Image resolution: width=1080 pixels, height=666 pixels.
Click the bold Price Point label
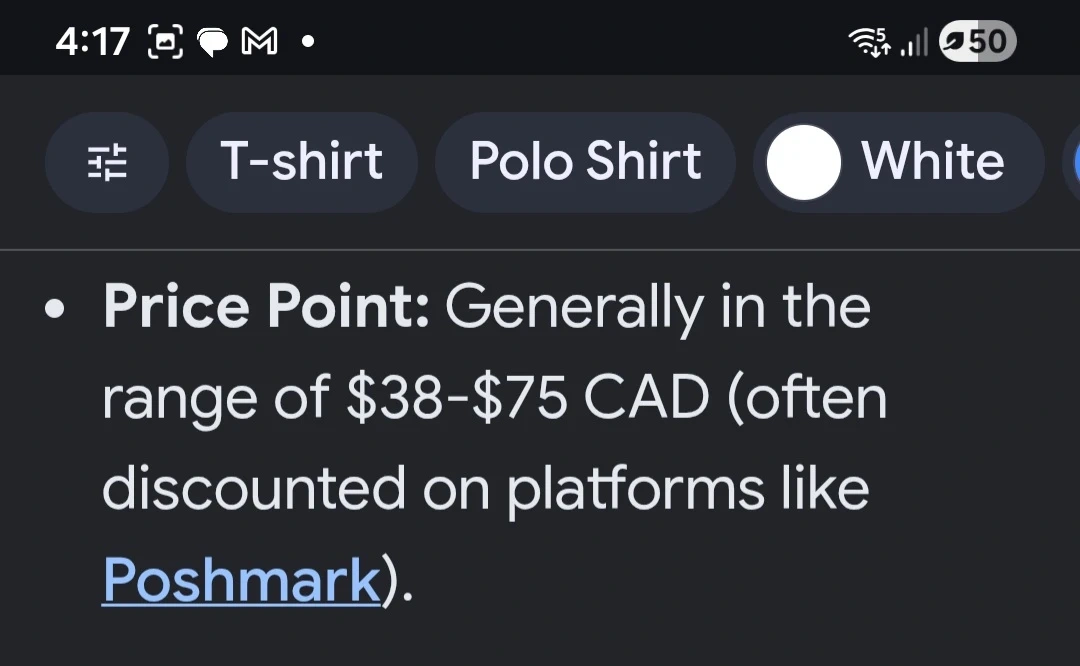click(266, 307)
